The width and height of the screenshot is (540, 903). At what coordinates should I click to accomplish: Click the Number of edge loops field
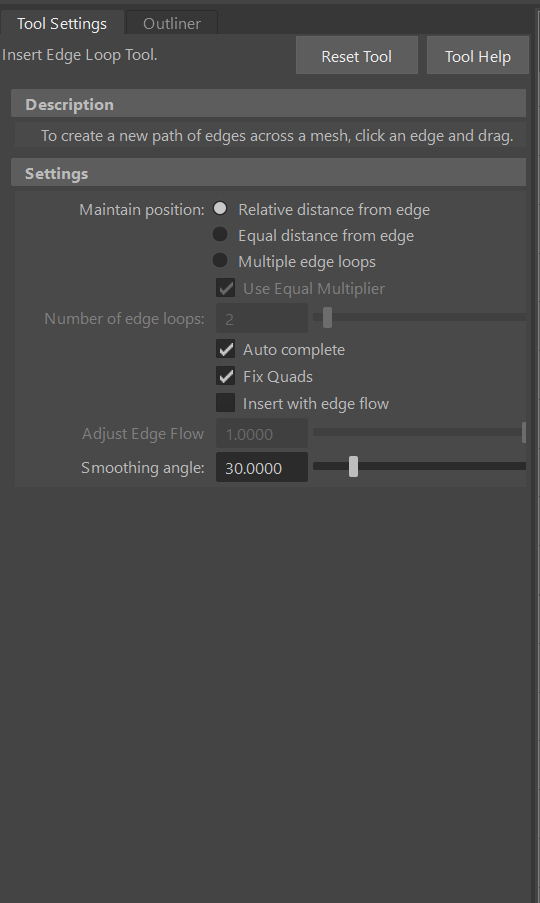coord(262,318)
